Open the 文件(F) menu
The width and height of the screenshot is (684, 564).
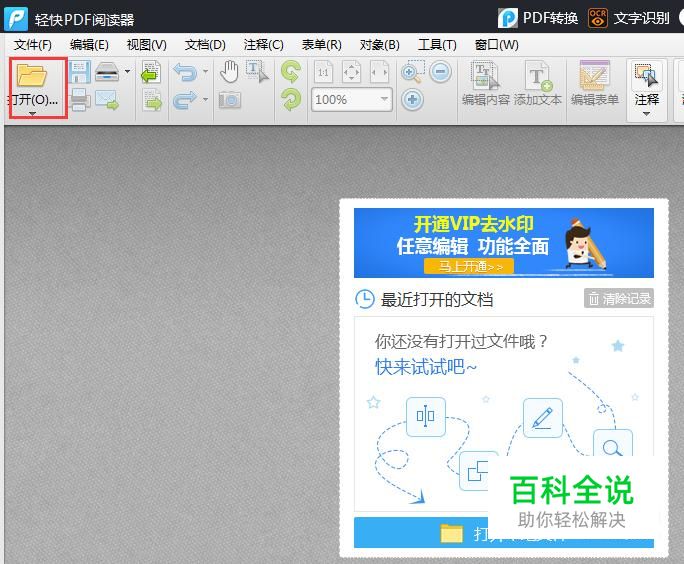click(x=33, y=45)
